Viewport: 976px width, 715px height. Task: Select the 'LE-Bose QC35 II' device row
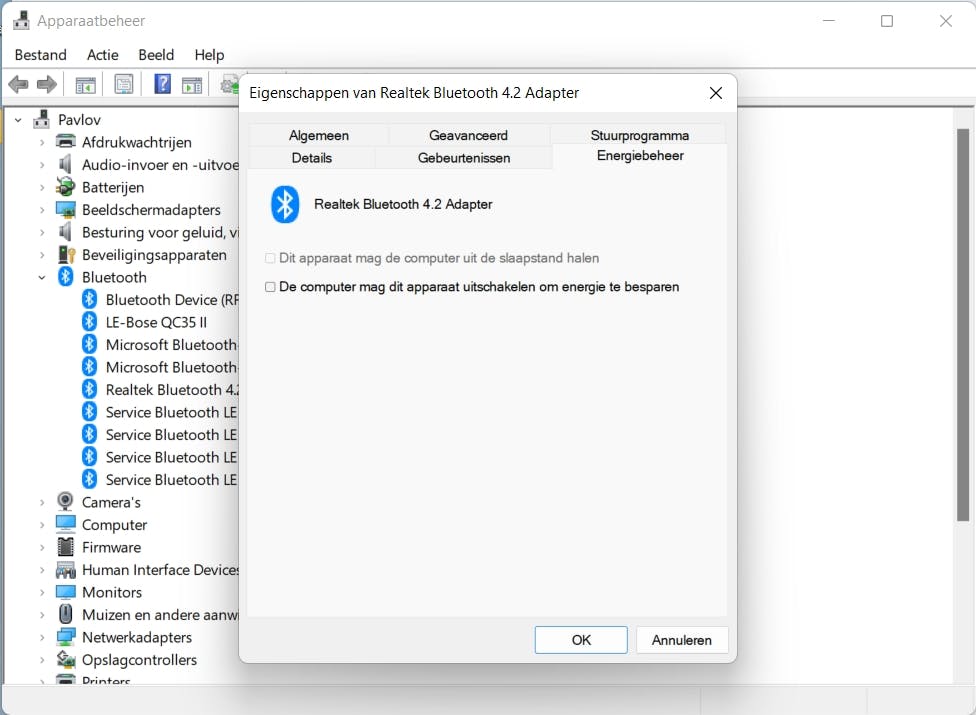156,322
